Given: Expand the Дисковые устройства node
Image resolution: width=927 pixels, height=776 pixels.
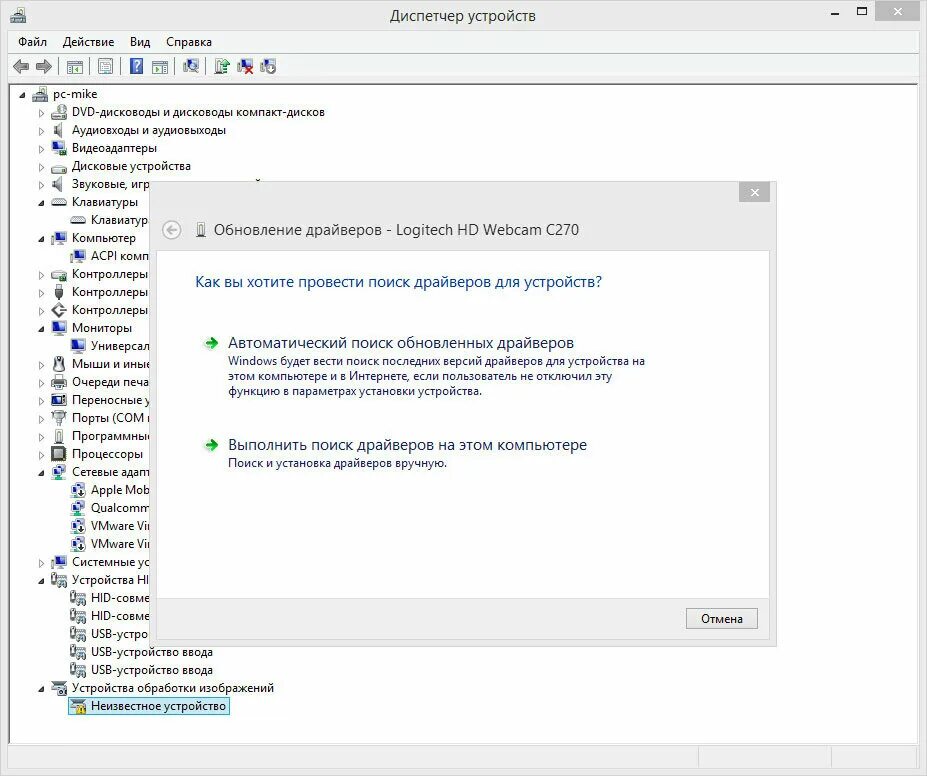Looking at the screenshot, I should click(x=41, y=167).
